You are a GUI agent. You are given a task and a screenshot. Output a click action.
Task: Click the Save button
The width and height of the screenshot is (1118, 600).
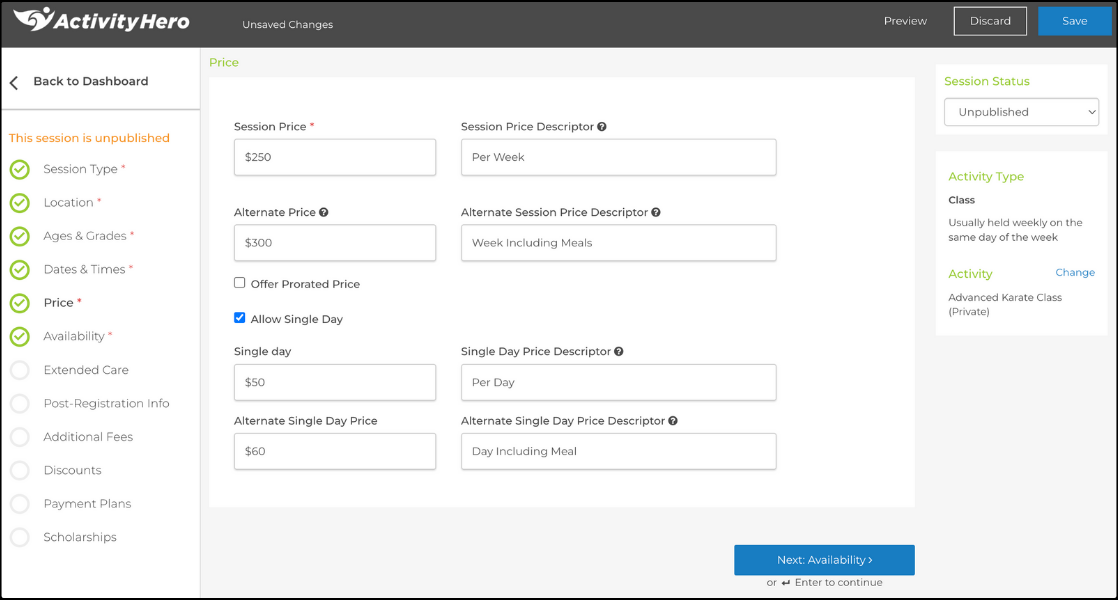(x=1075, y=21)
